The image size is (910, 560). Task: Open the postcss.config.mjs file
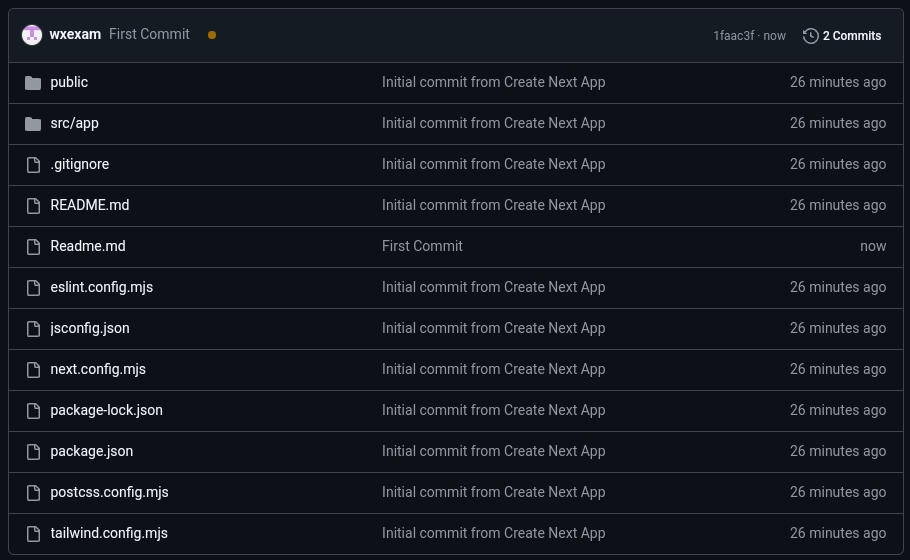point(109,492)
